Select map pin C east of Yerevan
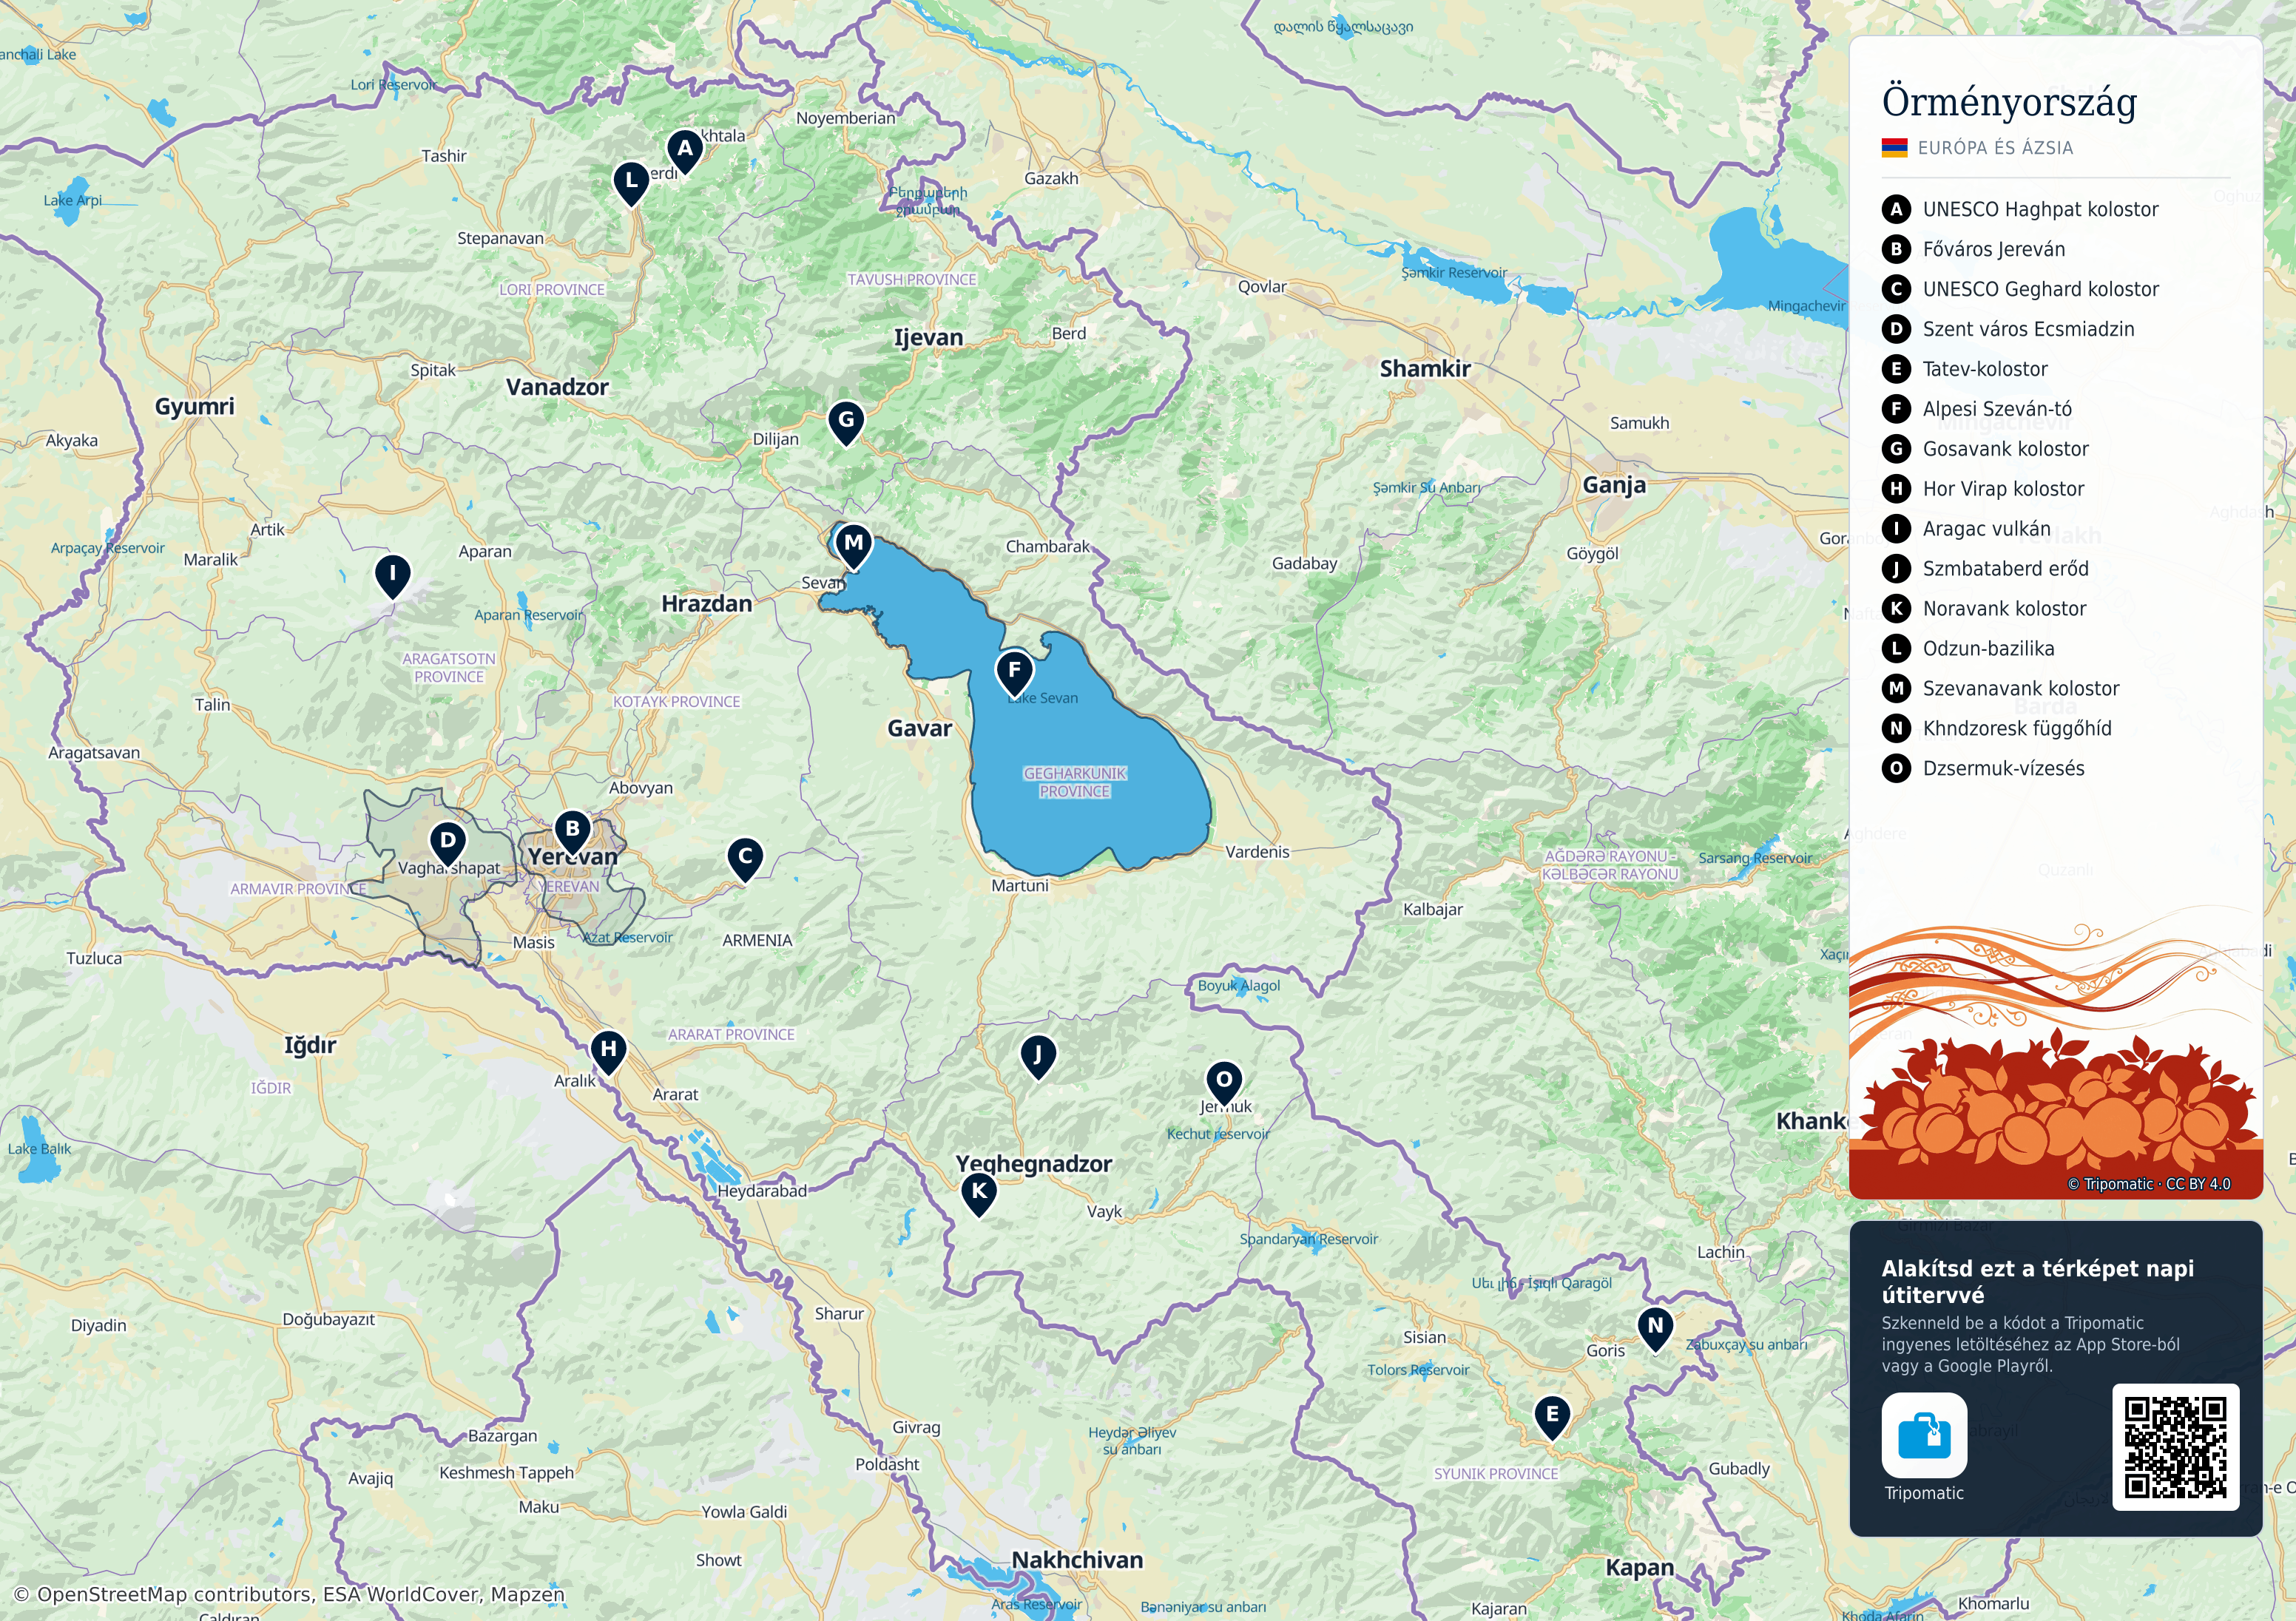Viewport: 2296px width, 1621px height. (x=745, y=859)
